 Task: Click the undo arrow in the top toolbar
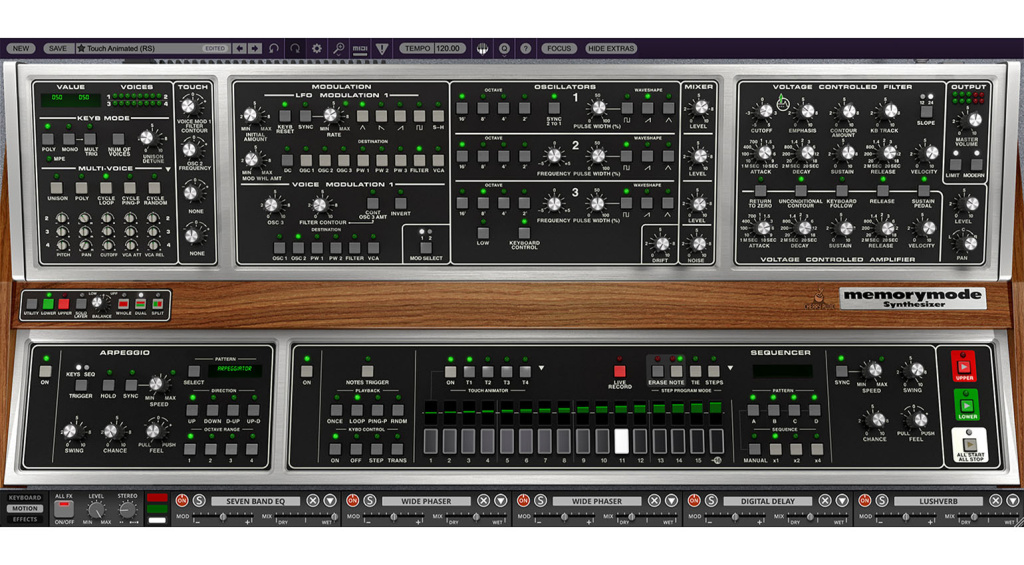click(274, 48)
